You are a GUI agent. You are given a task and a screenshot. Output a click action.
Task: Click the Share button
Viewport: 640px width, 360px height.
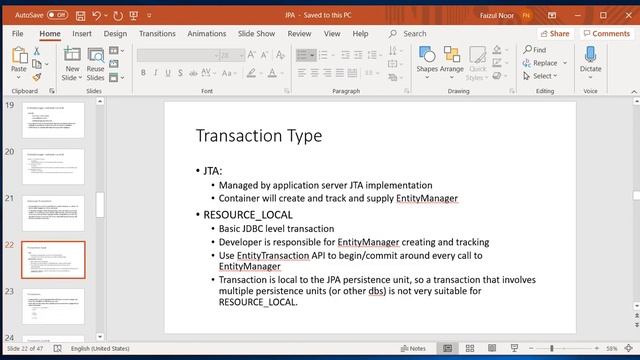pyautogui.click(x=555, y=33)
